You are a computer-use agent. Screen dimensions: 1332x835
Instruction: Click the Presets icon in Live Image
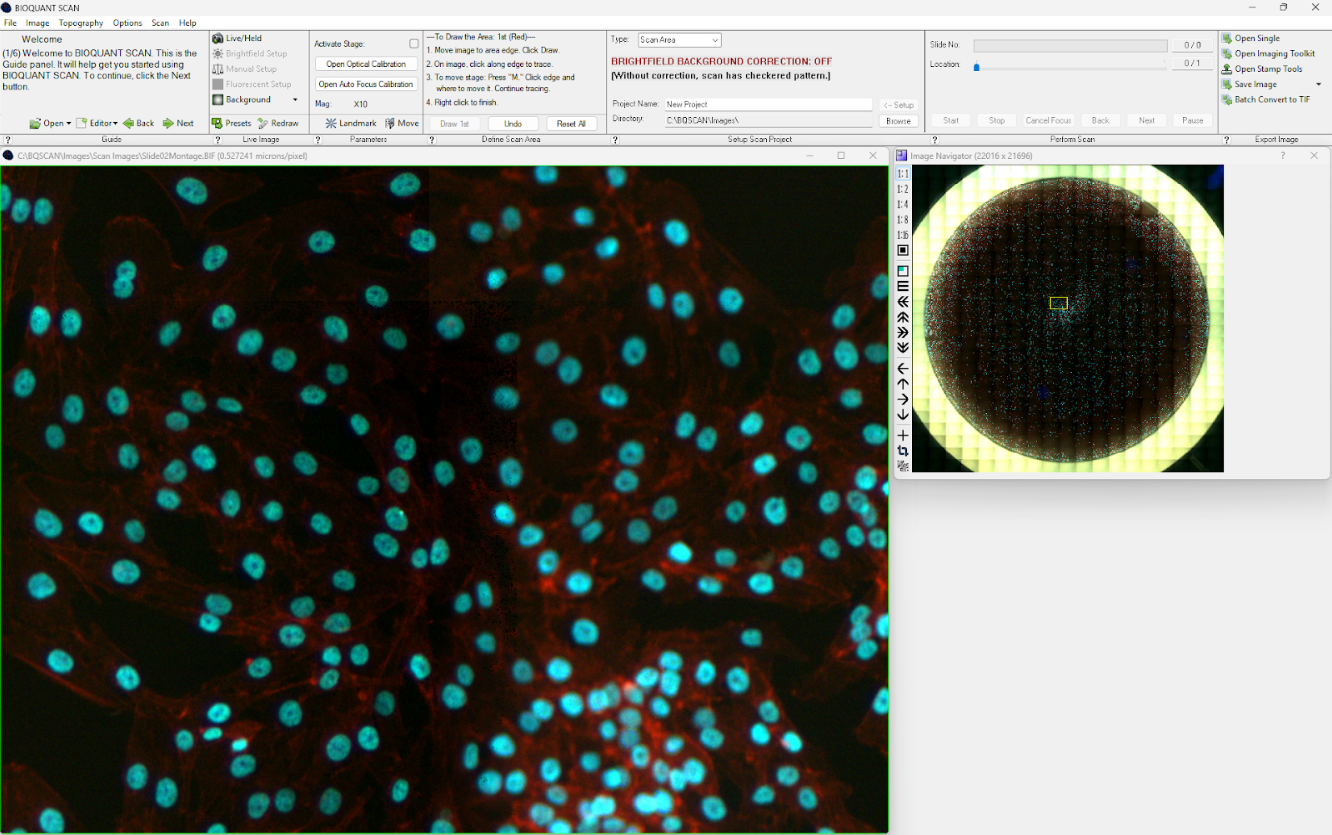(x=217, y=123)
